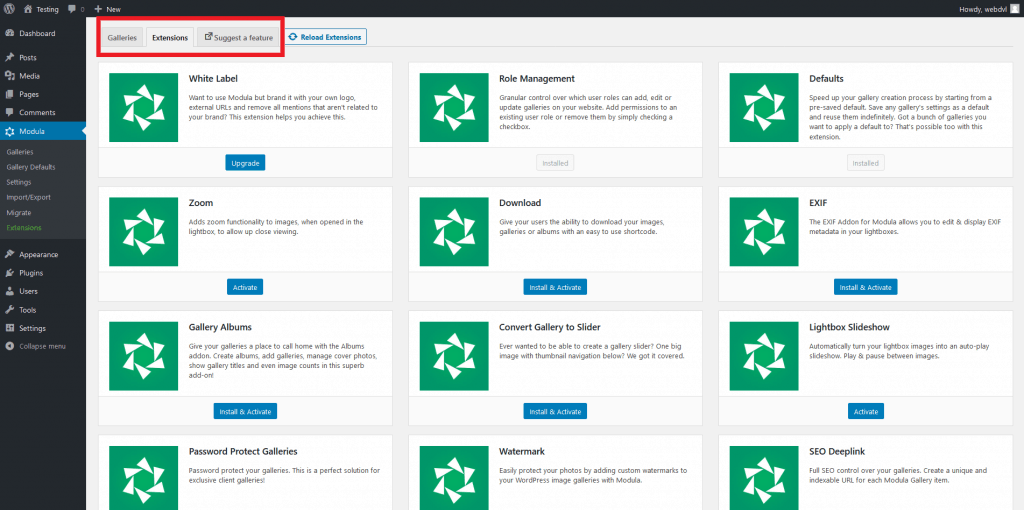Click the Gallery Albums card heading
This screenshot has width=1024, height=510.
(220, 327)
